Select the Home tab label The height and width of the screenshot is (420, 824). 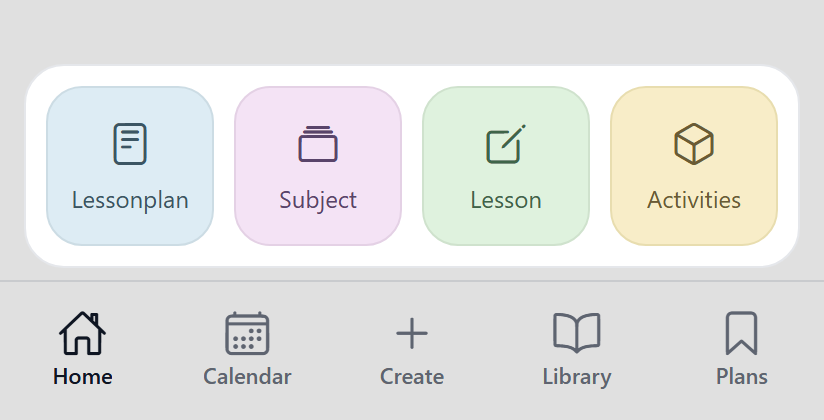[x=83, y=377]
